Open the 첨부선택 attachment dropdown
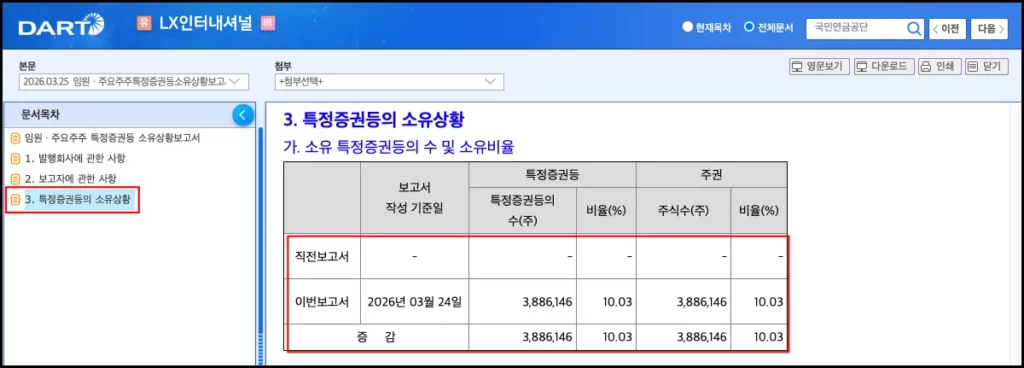This screenshot has height=368, width=1024. coord(389,82)
